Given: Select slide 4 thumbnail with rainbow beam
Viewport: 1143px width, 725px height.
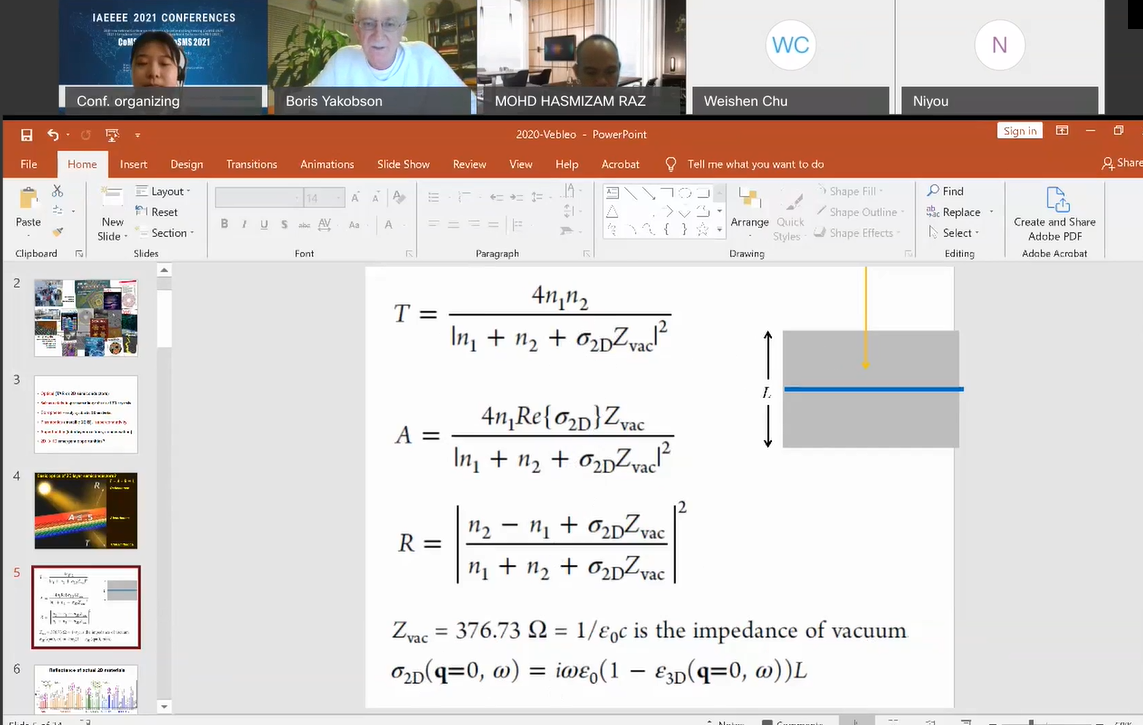Looking at the screenshot, I should [x=86, y=511].
